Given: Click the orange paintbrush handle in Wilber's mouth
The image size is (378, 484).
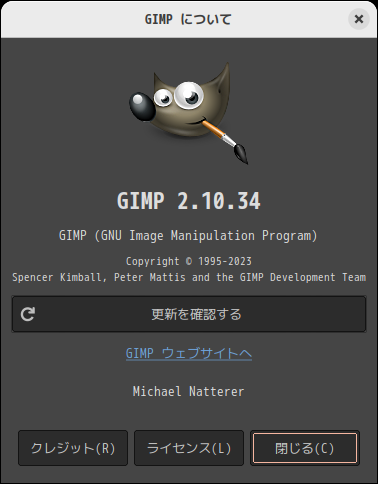Looking at the screenshot, I should (x=213, y=129).
